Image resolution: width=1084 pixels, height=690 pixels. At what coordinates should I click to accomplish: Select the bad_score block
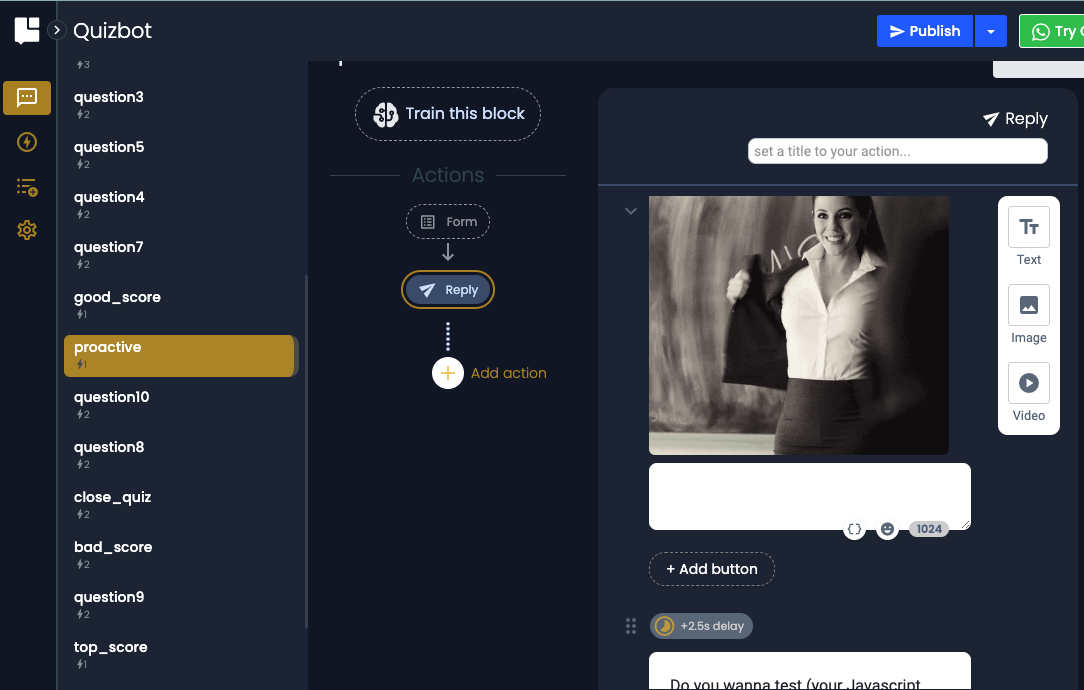[180, 554]
